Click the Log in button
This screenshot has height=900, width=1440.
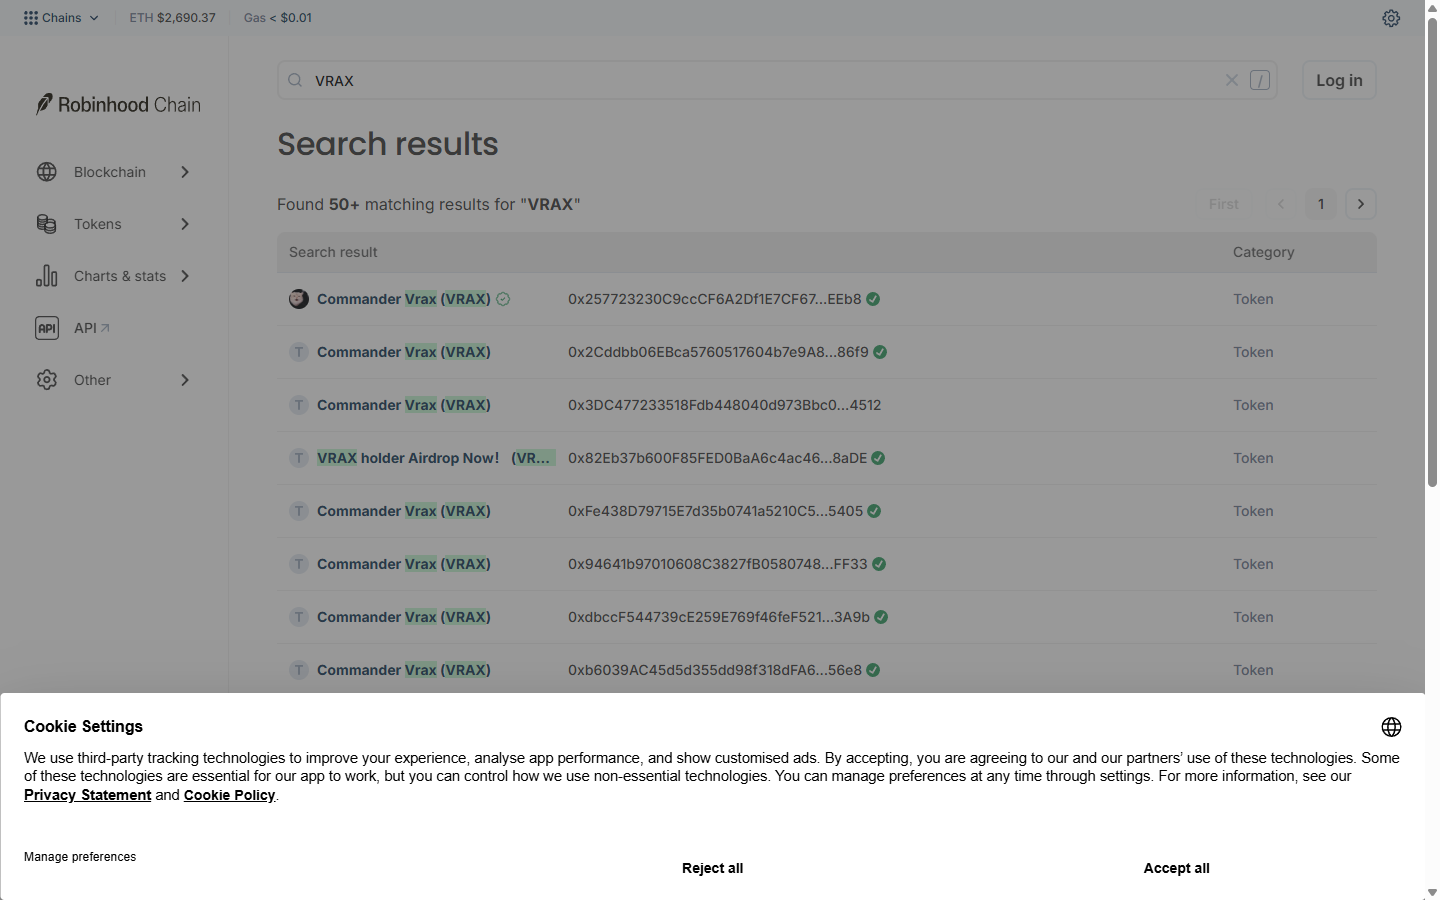pos(1339,80)
